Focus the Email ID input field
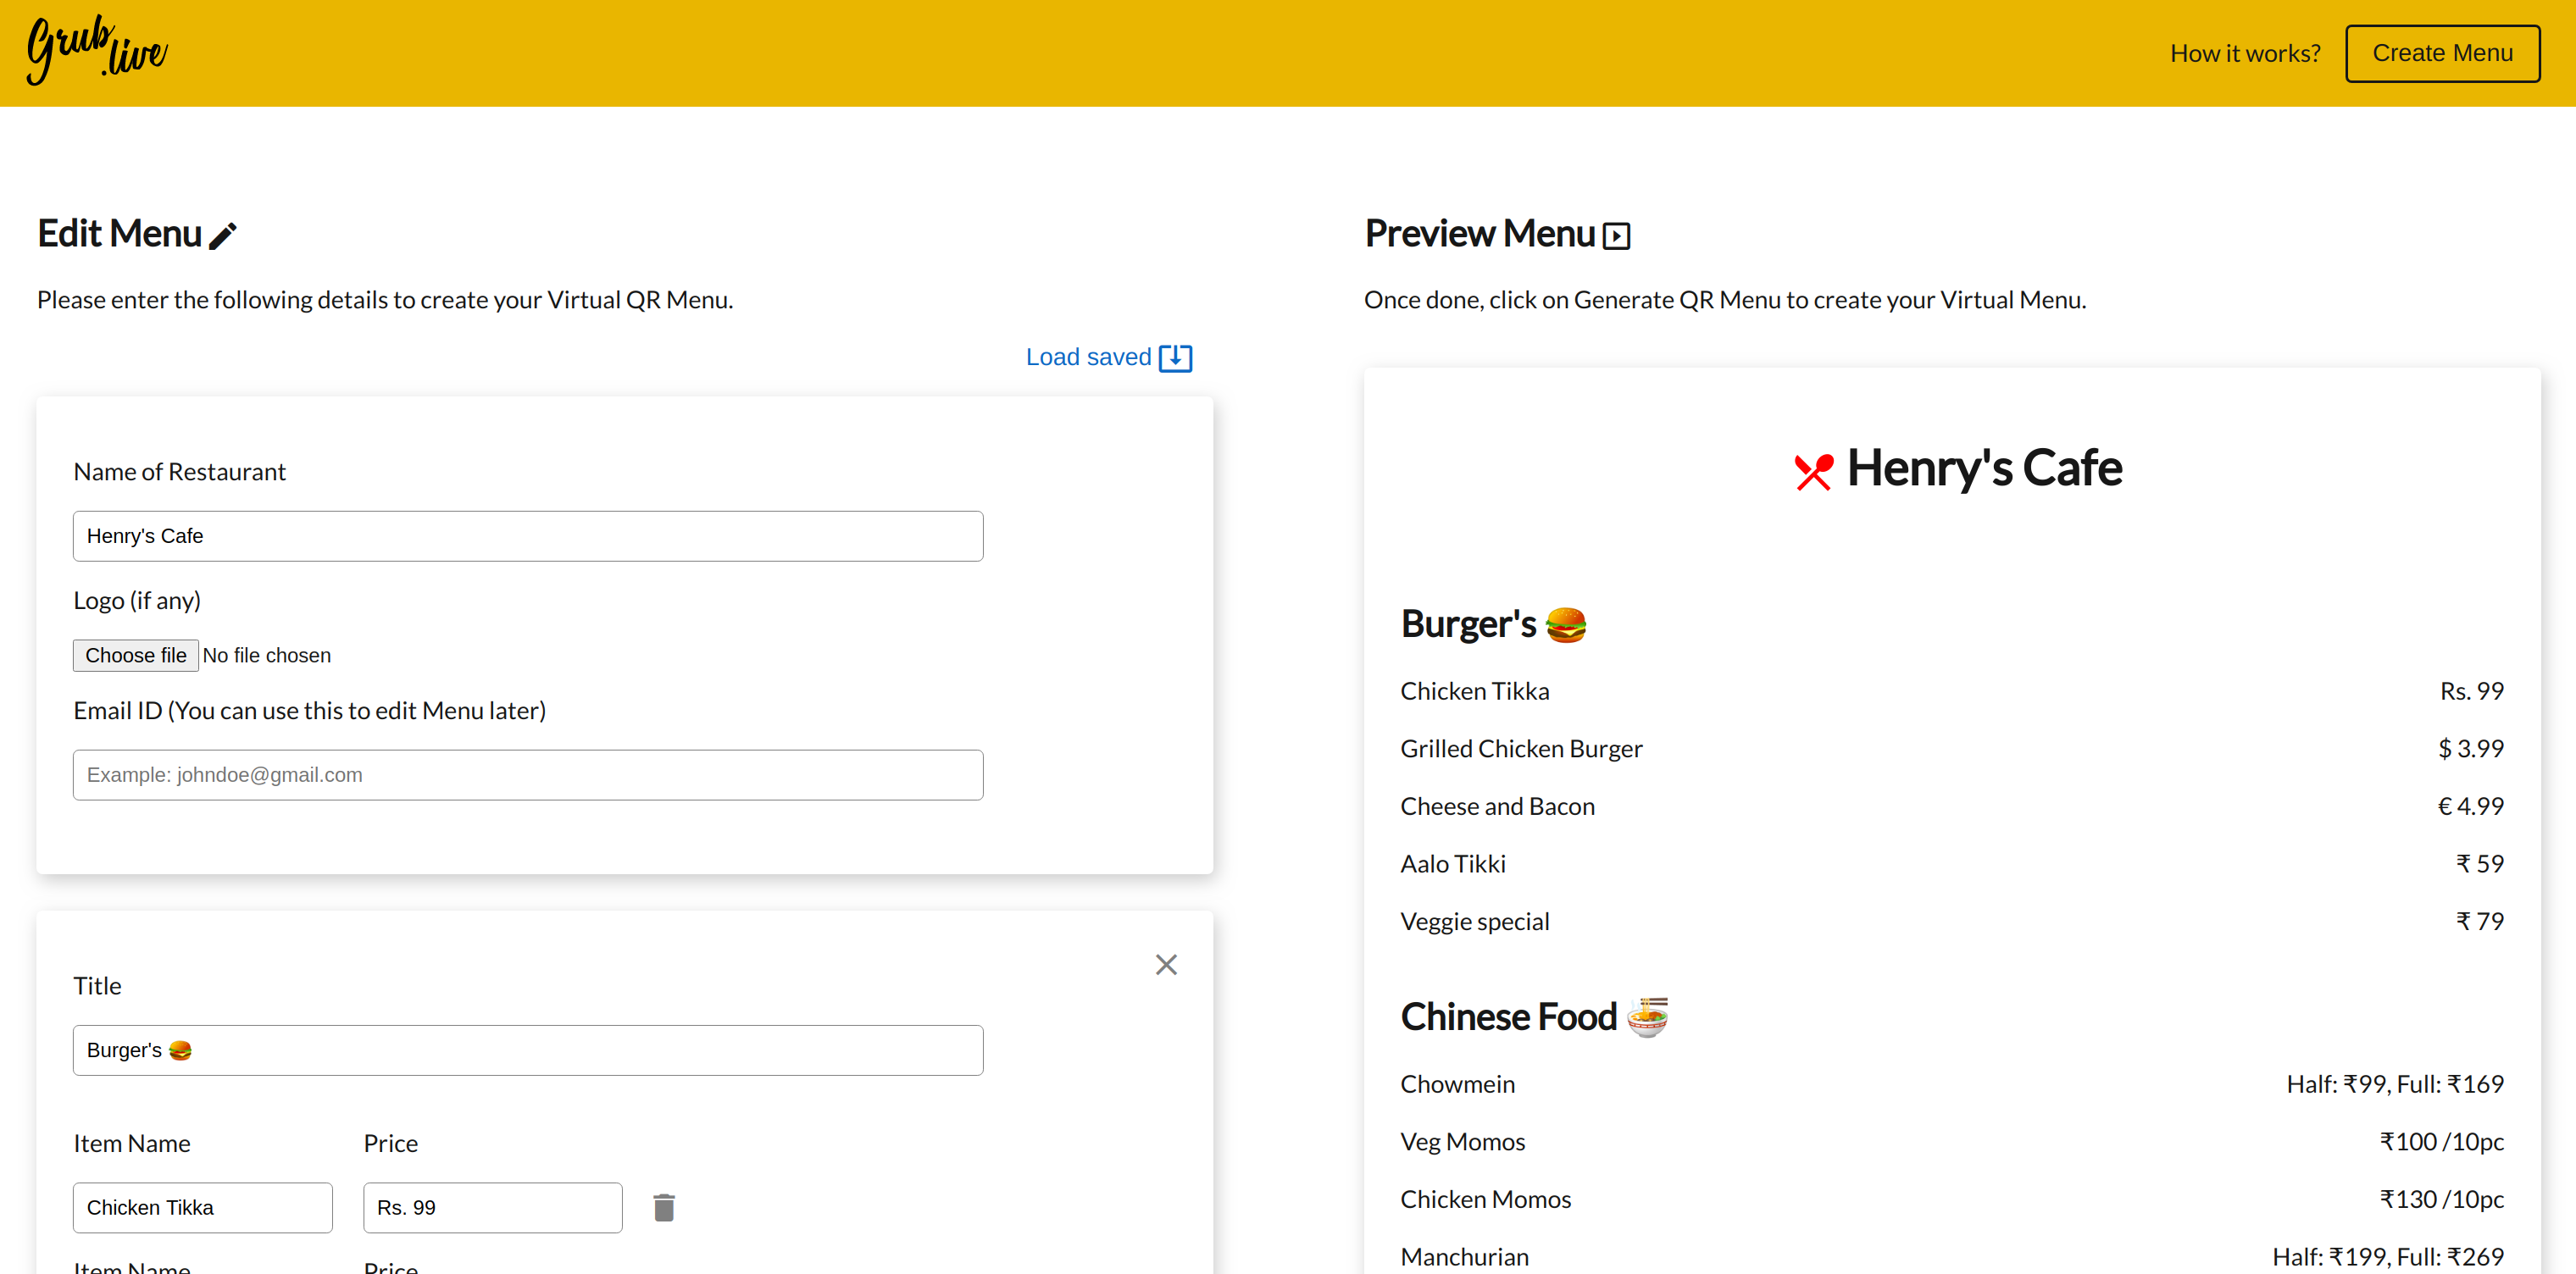2576x1274 pixels. point(528,775)
